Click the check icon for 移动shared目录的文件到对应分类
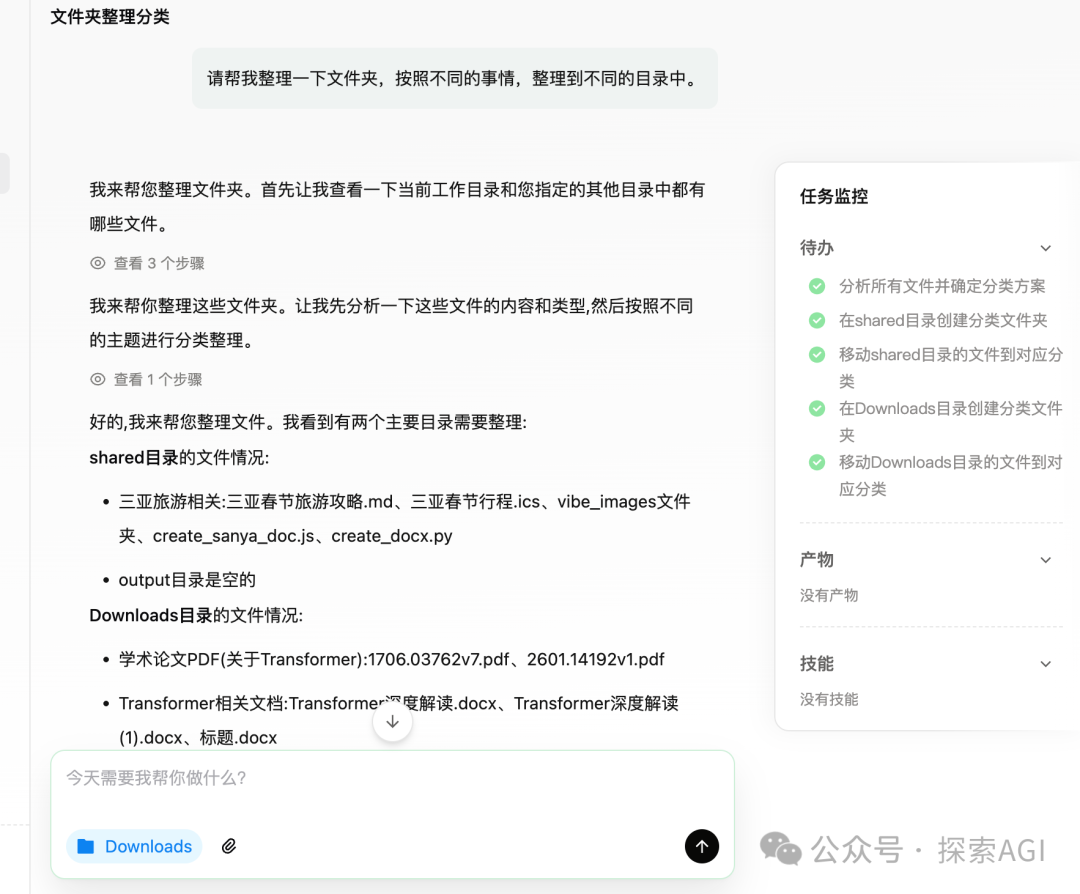This screenshot has width=1080, height=894. (817, 355)
